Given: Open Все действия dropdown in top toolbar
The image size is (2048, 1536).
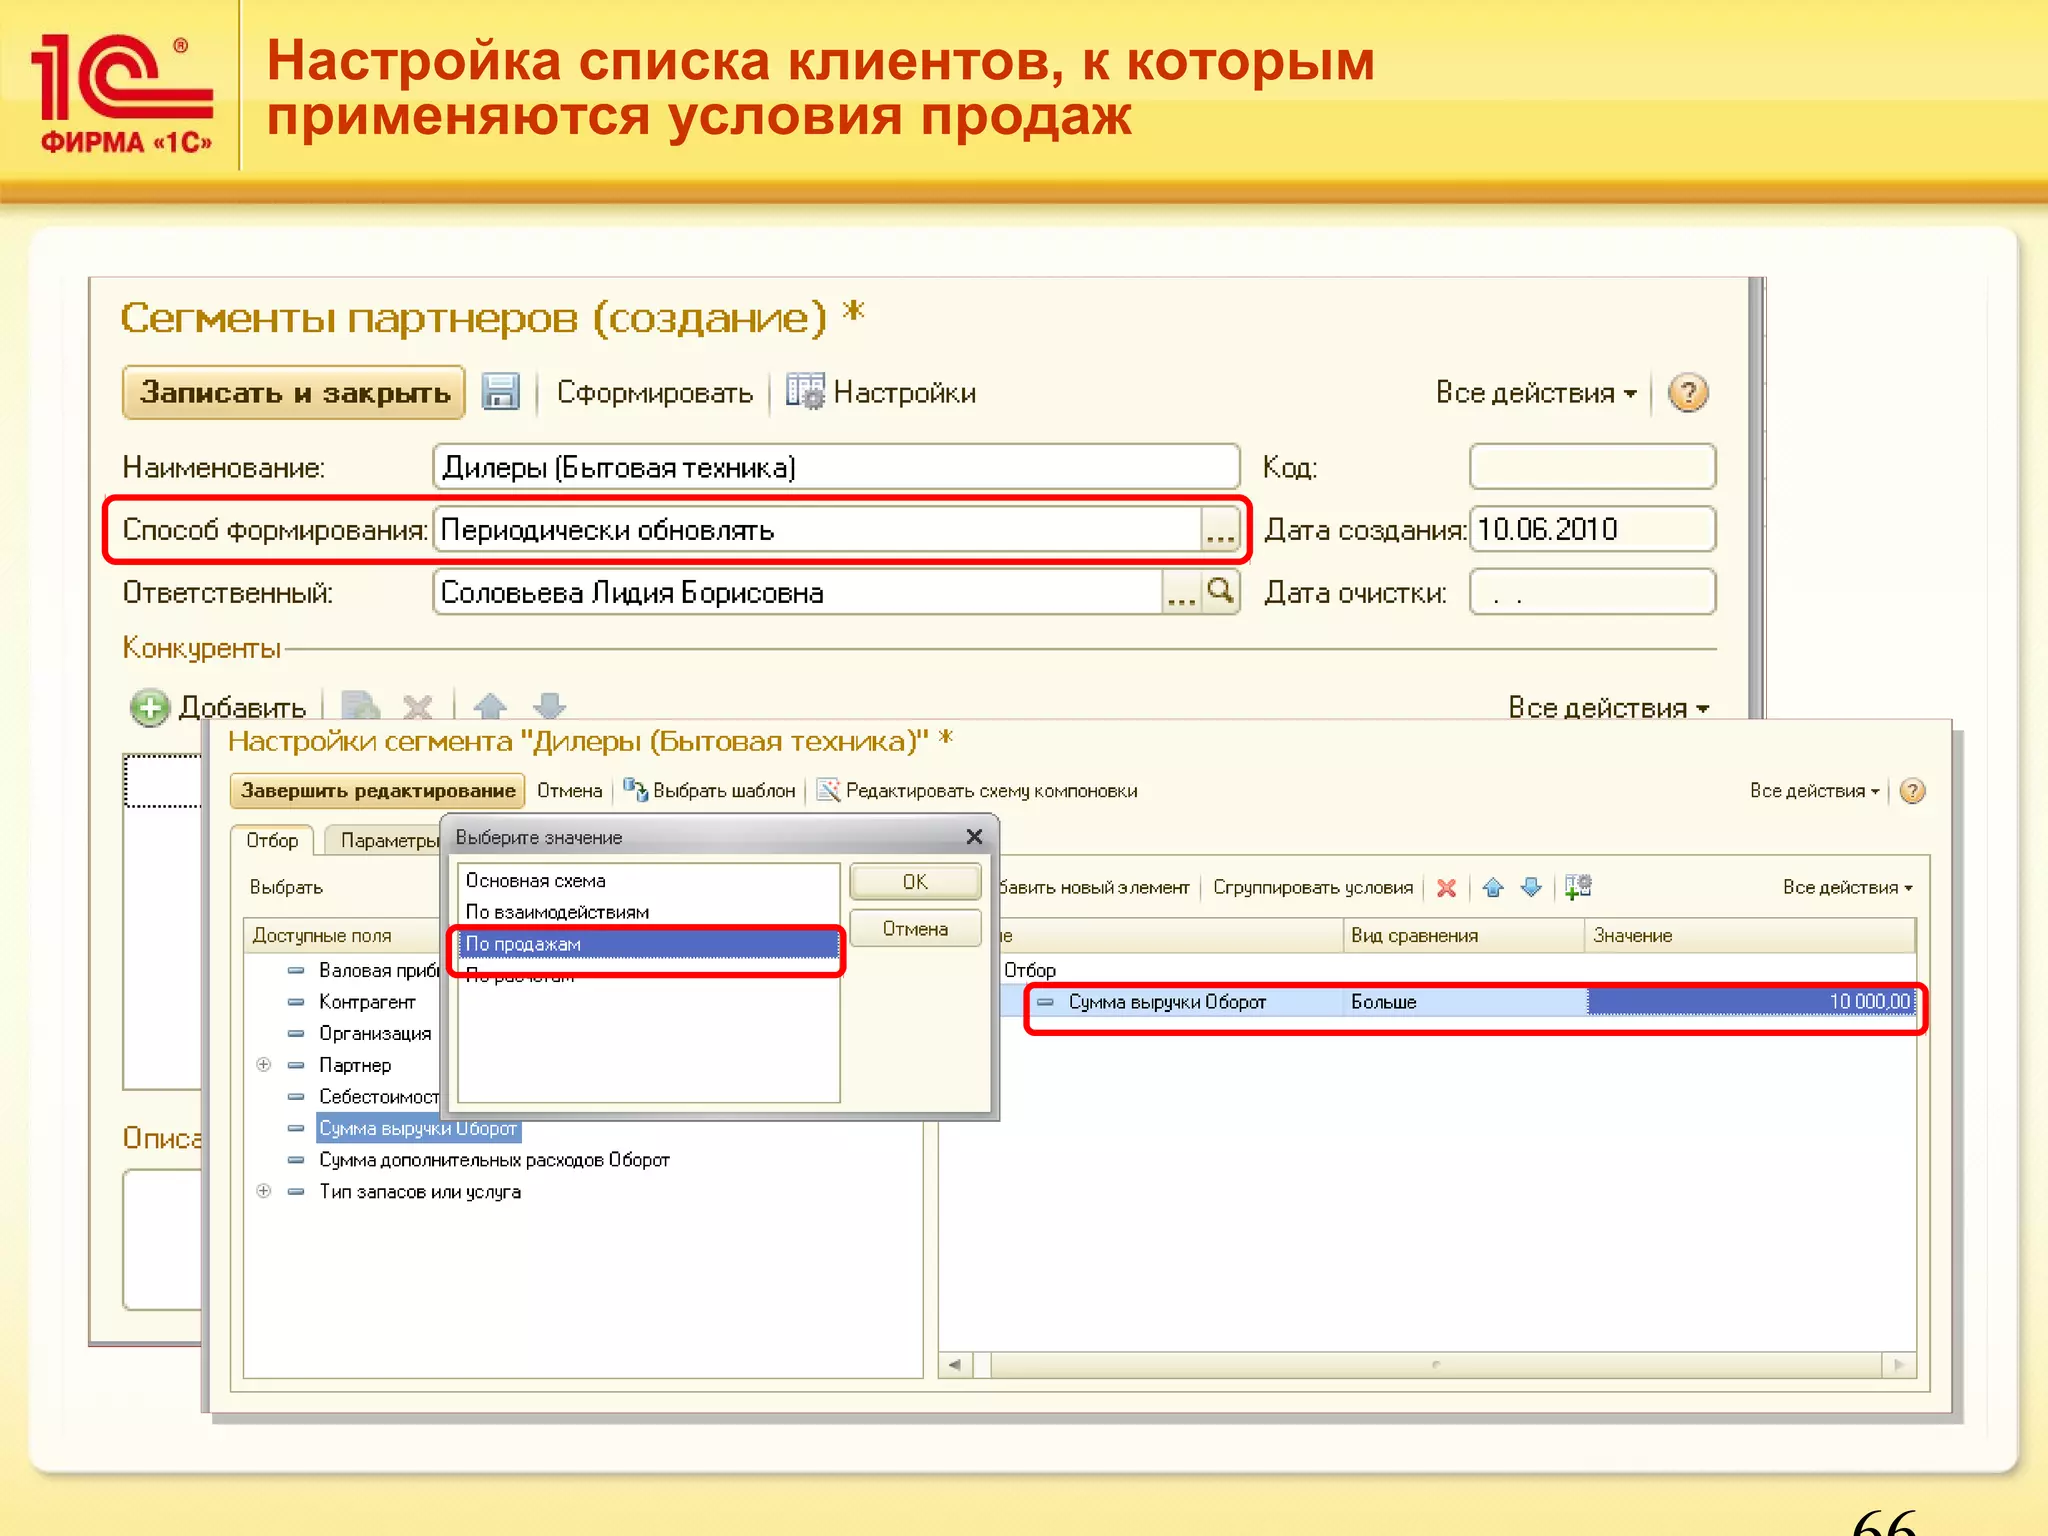Looking at the screenshot, I should point(1535,393).
